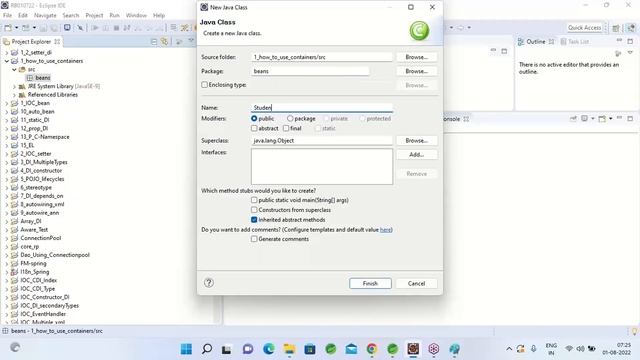Image resolution: width=640 pixels, height=360 pixels.
Task: Expand the 1_2_setter_di project
Action: pyautogui.click(x=7, y=53)
